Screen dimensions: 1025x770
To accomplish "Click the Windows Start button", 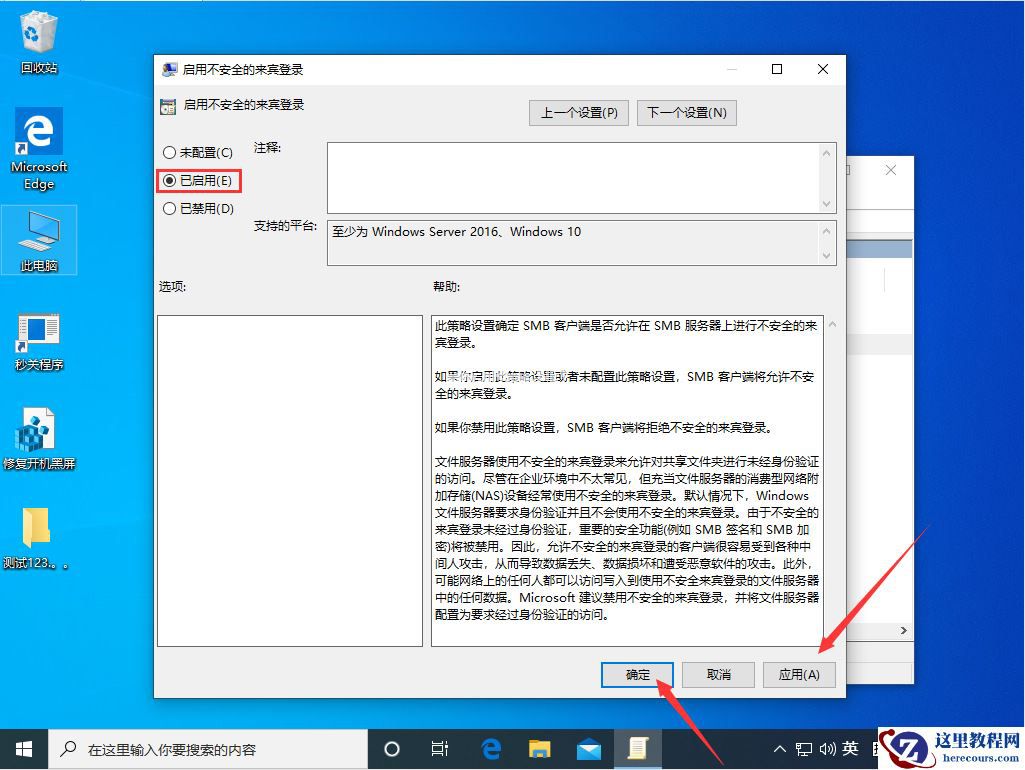I will [x=23, y=748].
